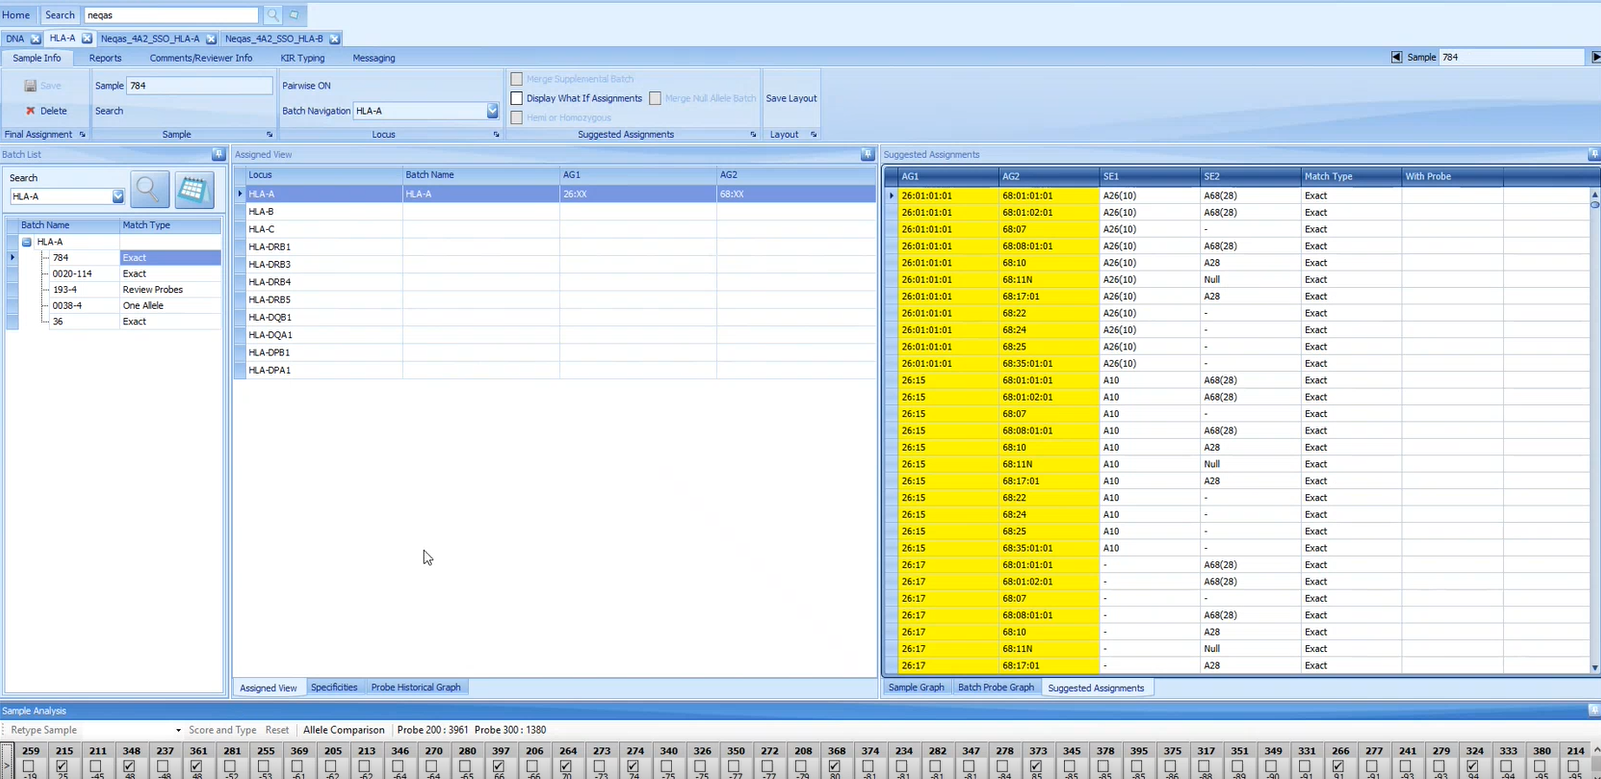Close the DNA tab
The width and height of the screenshot is (1601, 779).
pos(35,39)
